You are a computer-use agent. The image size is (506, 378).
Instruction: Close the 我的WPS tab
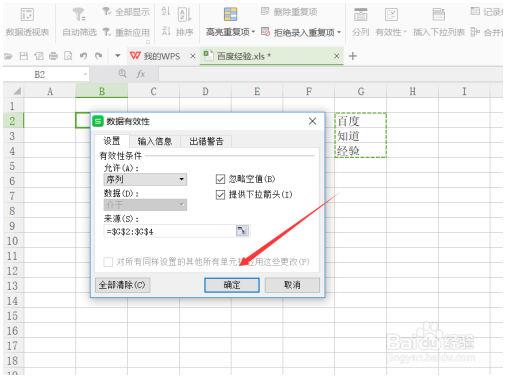tap(192, 56)
